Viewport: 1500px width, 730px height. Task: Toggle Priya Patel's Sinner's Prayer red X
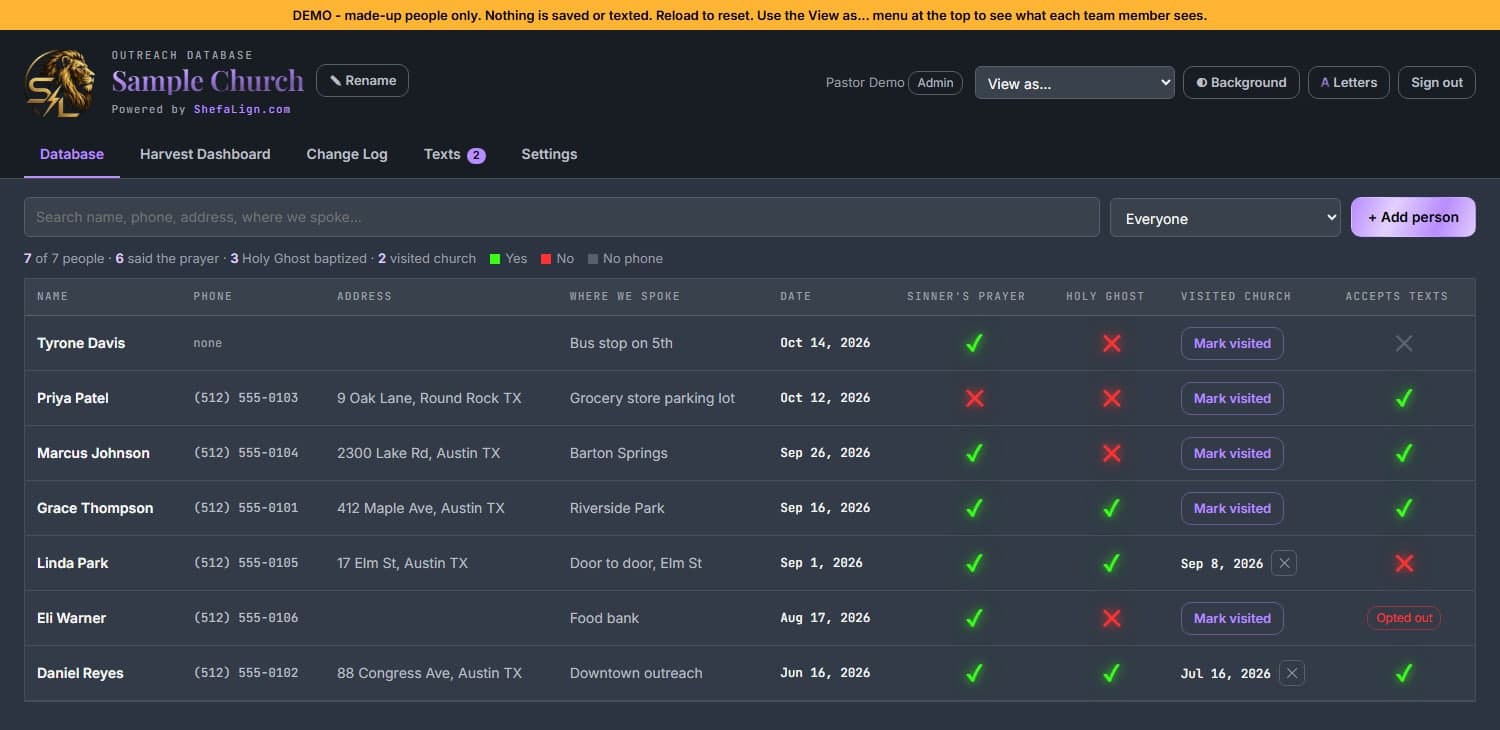974,398
